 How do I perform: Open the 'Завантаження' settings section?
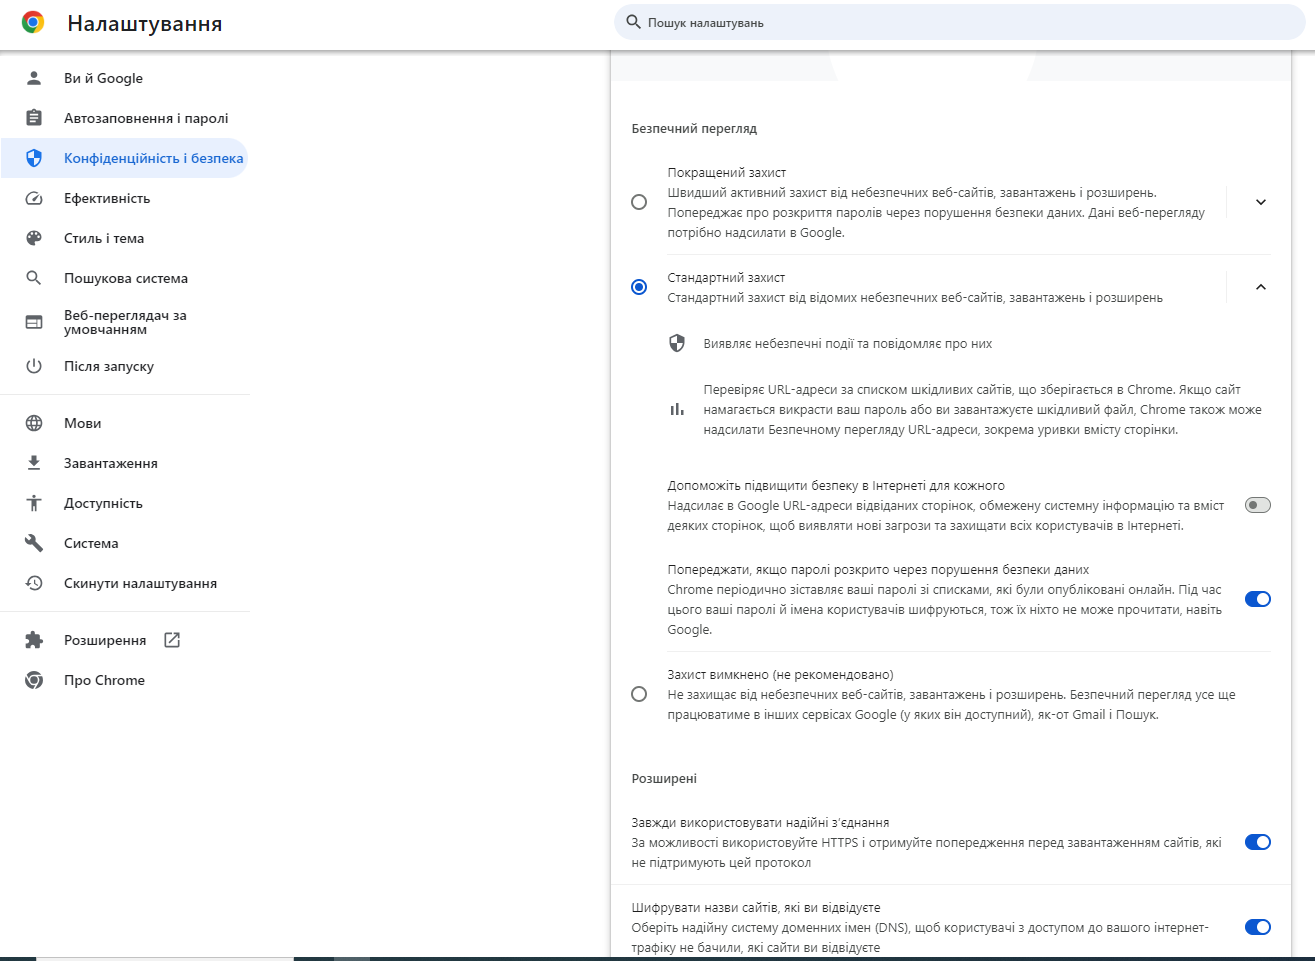[110, 463]
